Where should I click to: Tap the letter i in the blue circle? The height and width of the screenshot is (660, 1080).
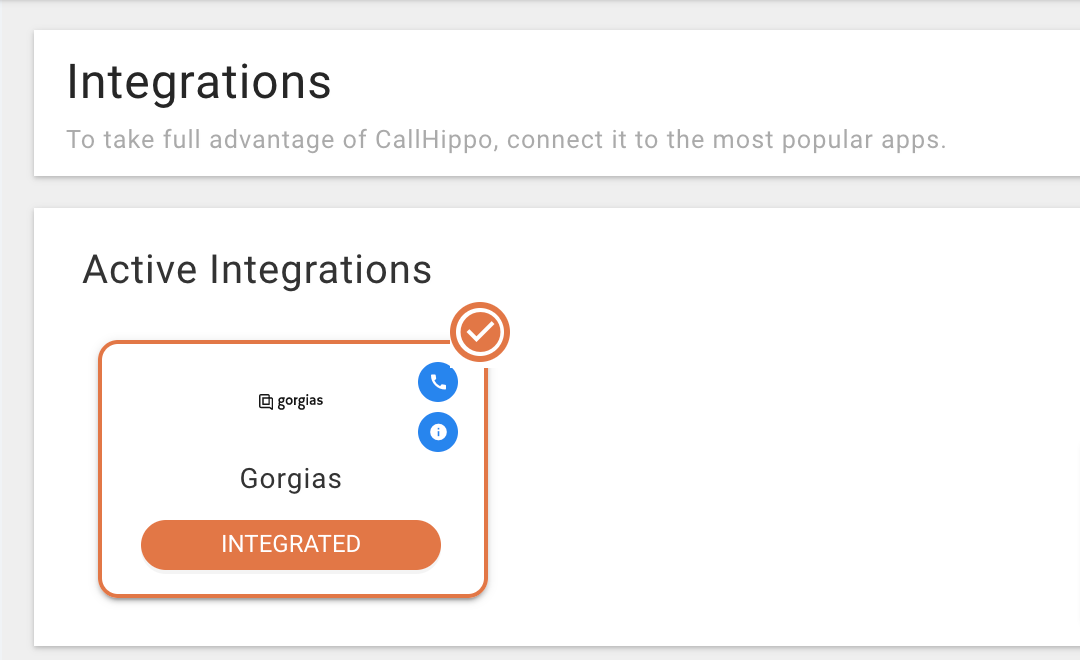coord(437,432)
